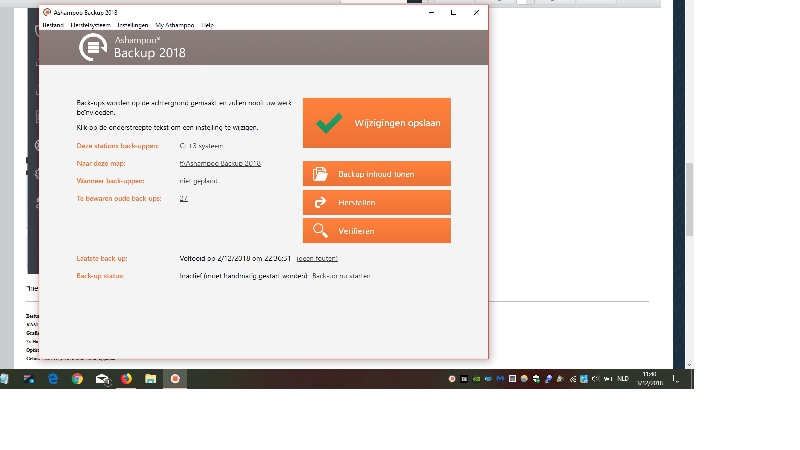Viewport: 800px width, 450px height.
Task: Click the green checkmark icon on Wijzigingen opslaan
Action: 329,123
